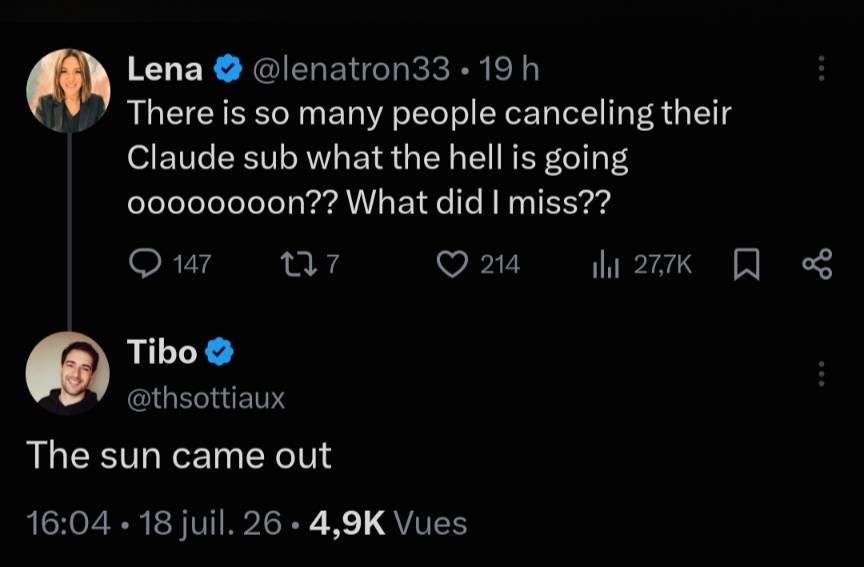The width and height of the screenshot is (864, 567).
Task: View analytics for Lena's tweet
Action: (x=606, y=264)
